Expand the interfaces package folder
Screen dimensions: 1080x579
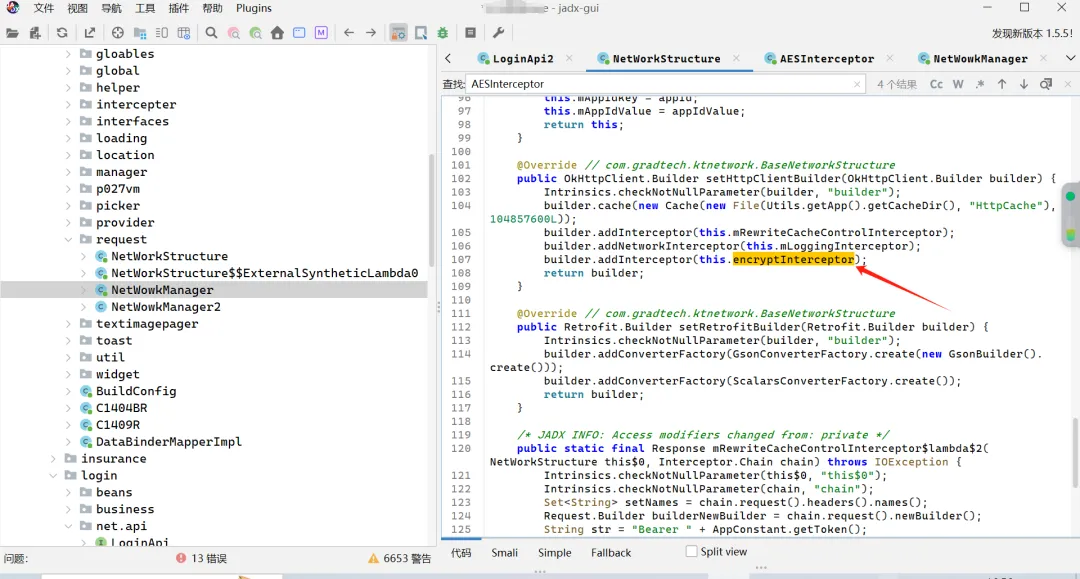[68, 121]
